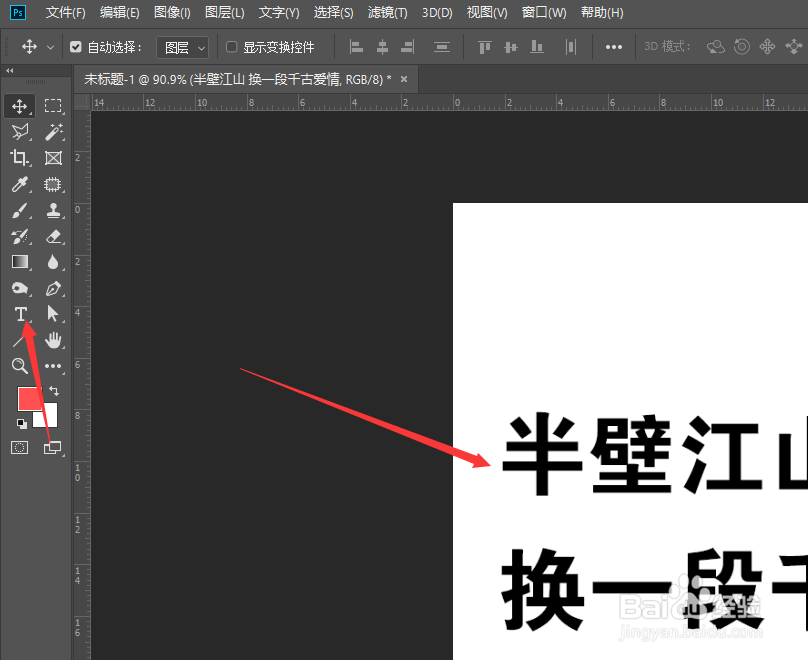Select the Patch tool
Image resolution: width=808 pixels, height=660 pixels.
(53, 184)
